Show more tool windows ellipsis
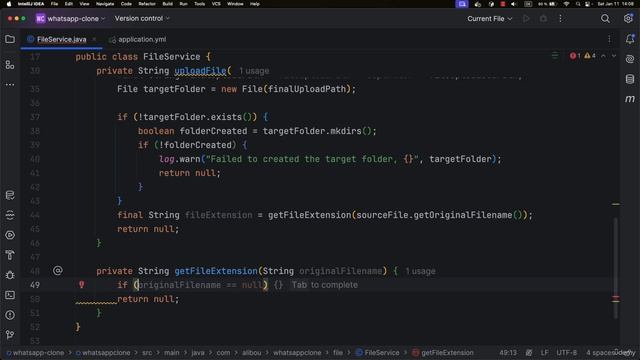 click(x=10, y=85)
